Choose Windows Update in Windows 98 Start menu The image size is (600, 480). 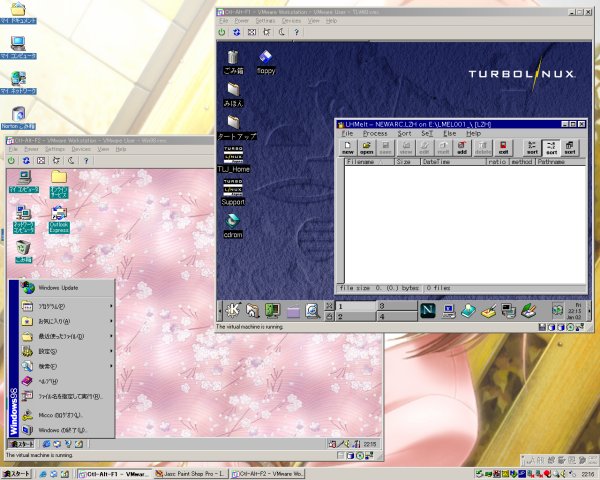click(67, 288)
